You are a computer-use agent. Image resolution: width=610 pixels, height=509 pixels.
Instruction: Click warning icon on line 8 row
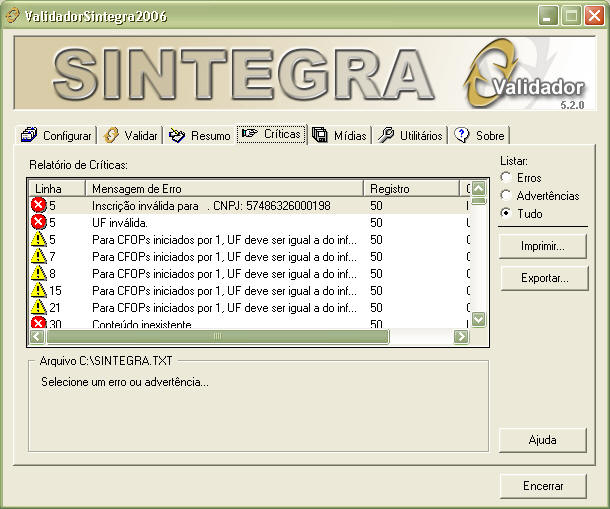pyautogui.click(x=39, y=273)
